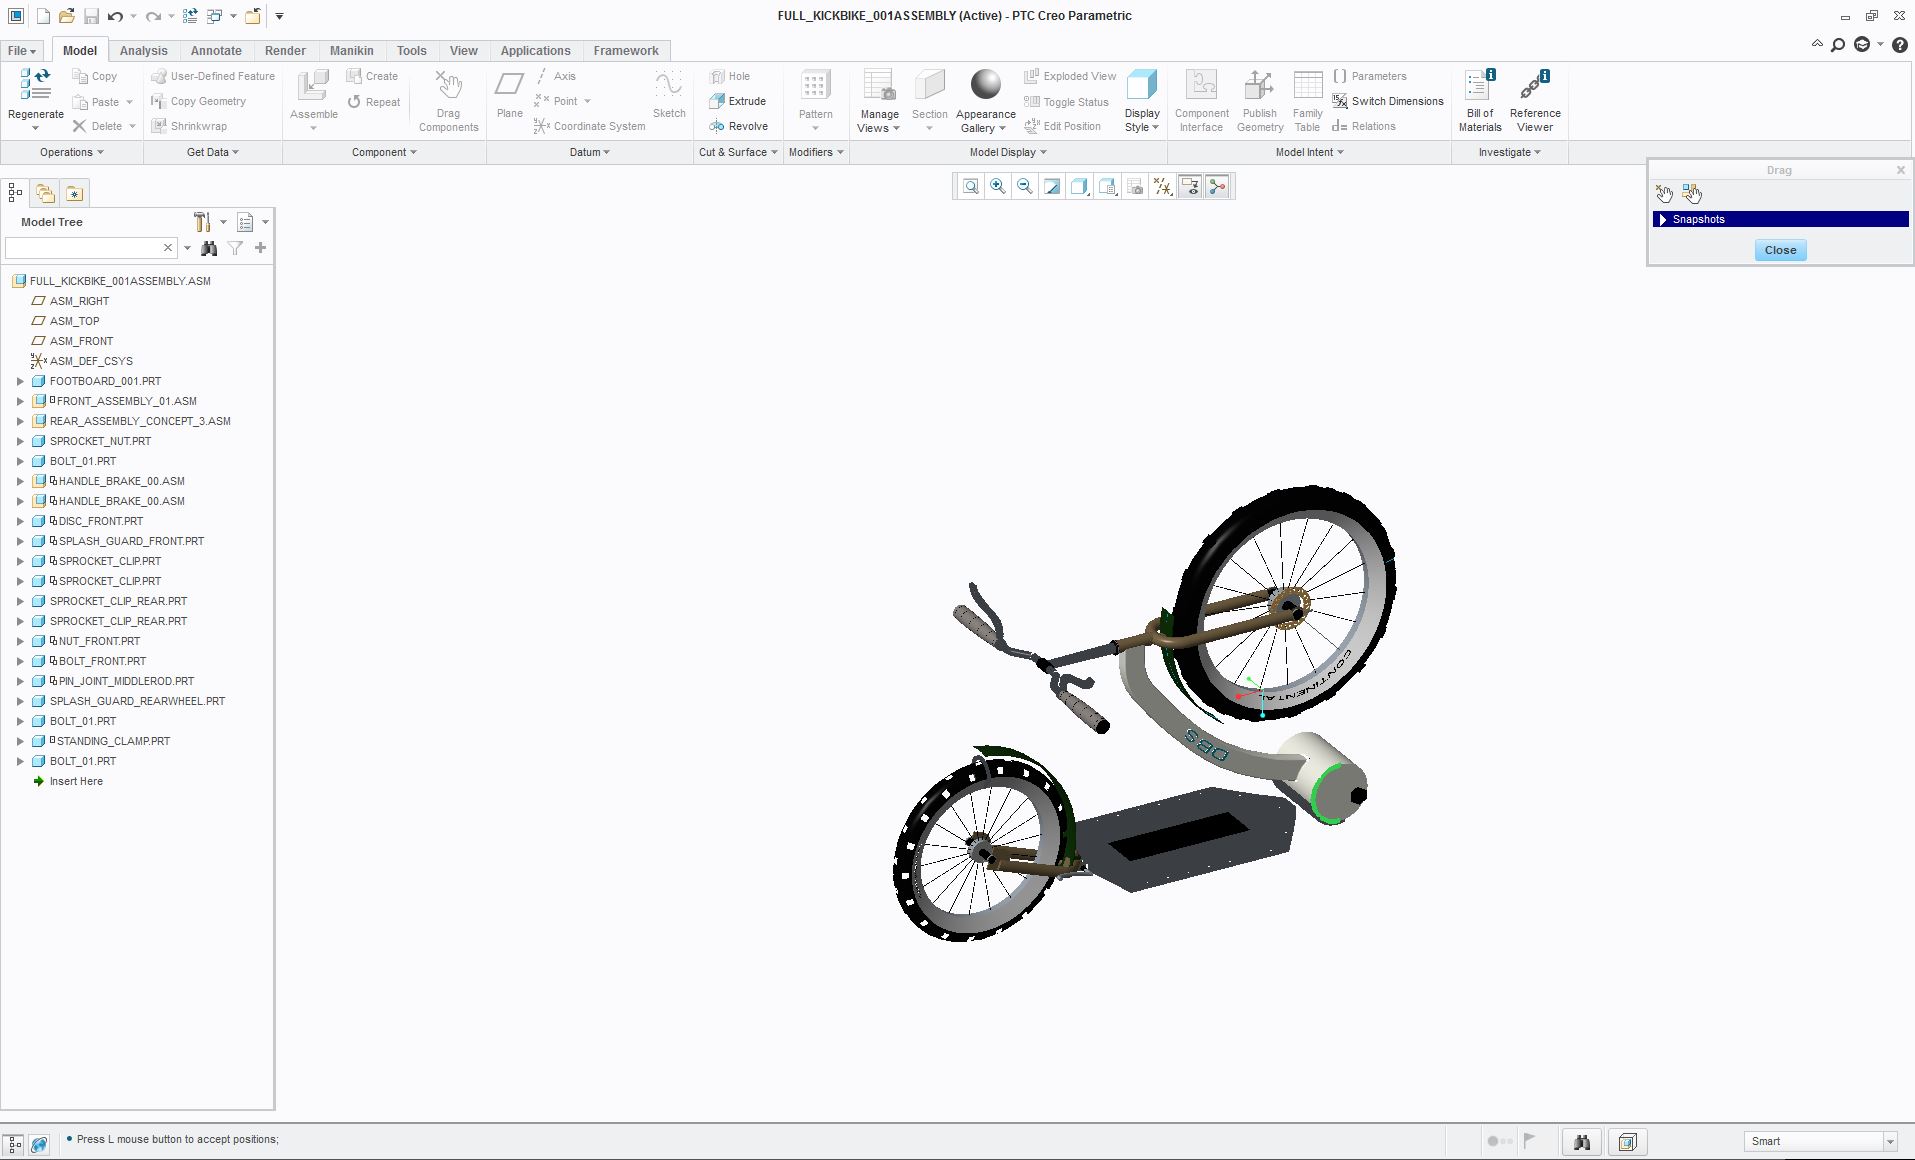Select SPLASH_GUARD_FRONT.PRT in tree
The image size is (1915, 1160).
coord(131,541)
